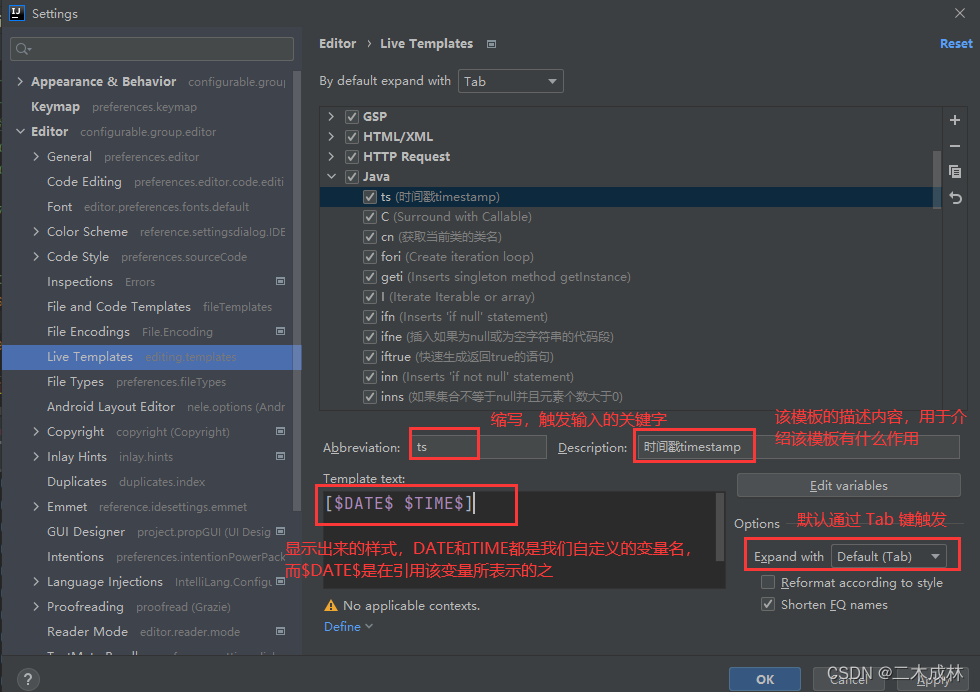Collapse the Editor settings section
This screenshot has height=692, width=980.
(20, 131)
